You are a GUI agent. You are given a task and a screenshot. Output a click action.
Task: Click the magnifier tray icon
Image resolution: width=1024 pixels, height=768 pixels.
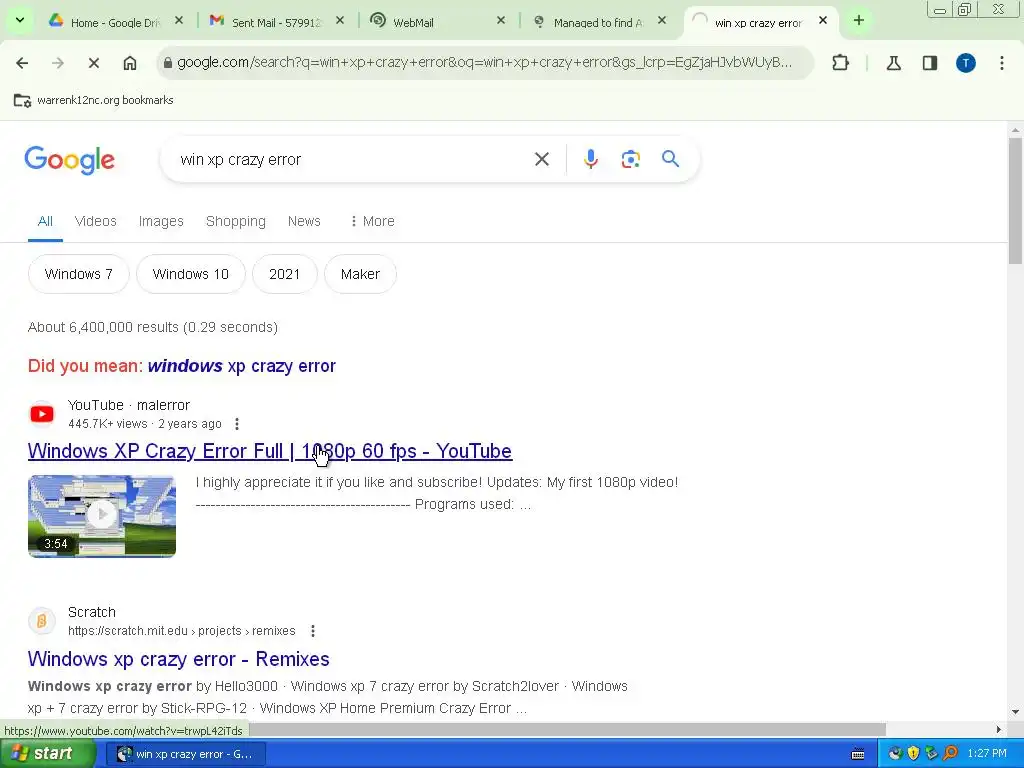pos(950,754)
